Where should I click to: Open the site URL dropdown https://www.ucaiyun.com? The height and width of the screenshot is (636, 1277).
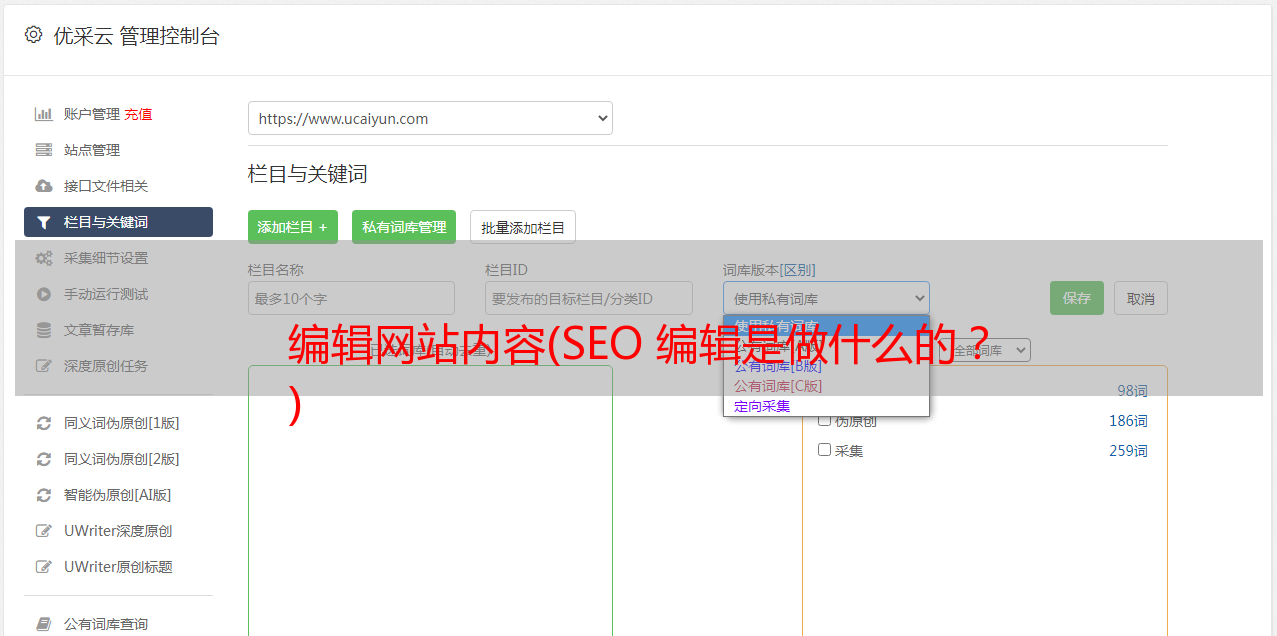430,118
